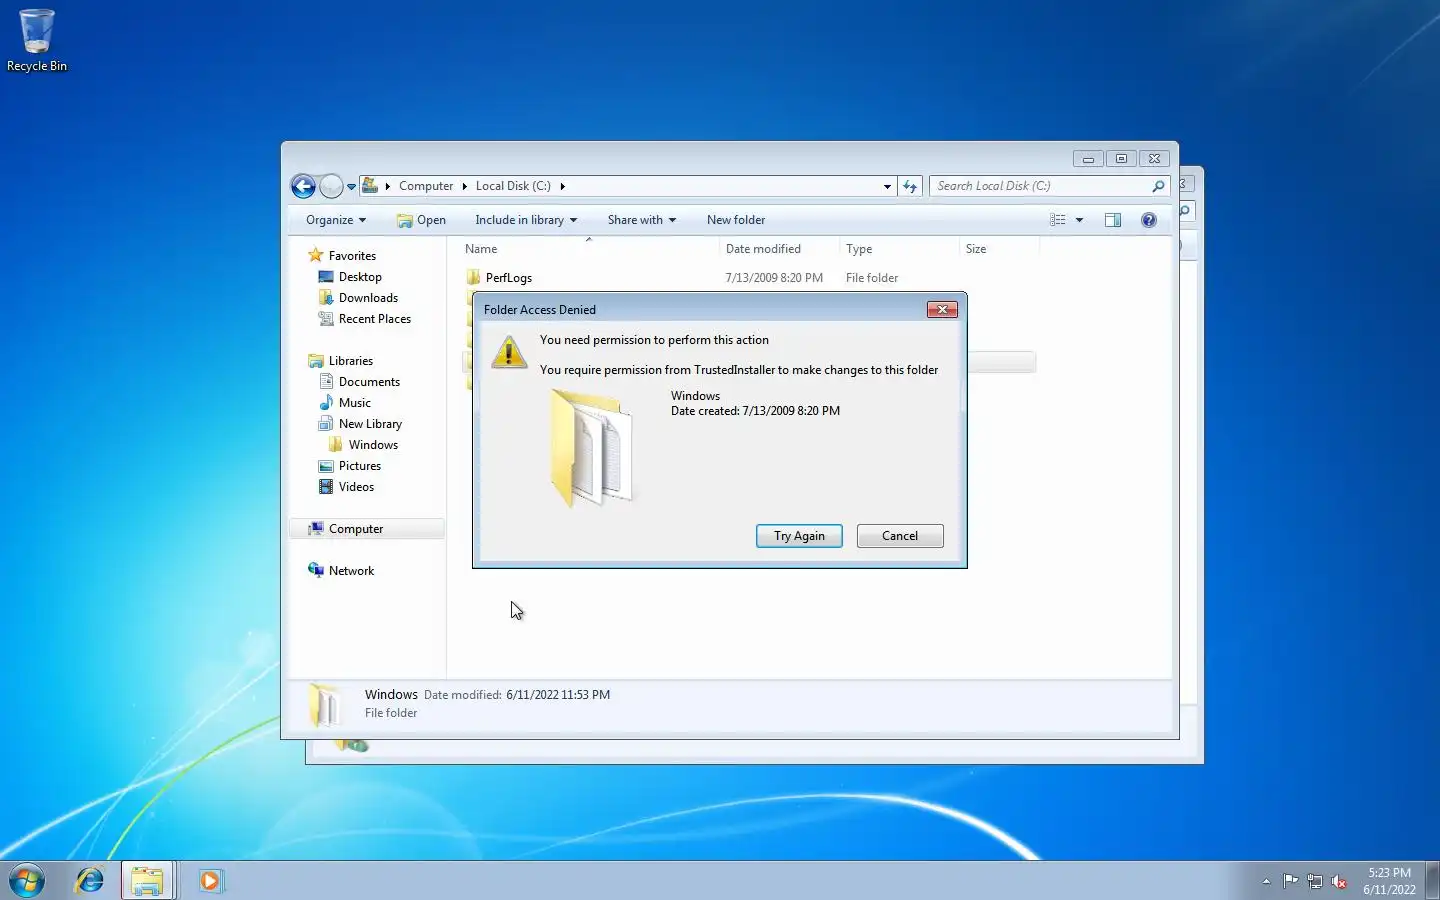
Task: Select Computer in the address bar
Action: (426, 186)
